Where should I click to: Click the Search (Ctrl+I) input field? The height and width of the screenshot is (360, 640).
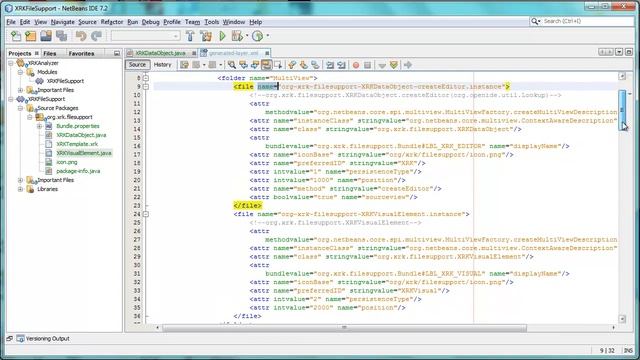click(x=587, y=21)
